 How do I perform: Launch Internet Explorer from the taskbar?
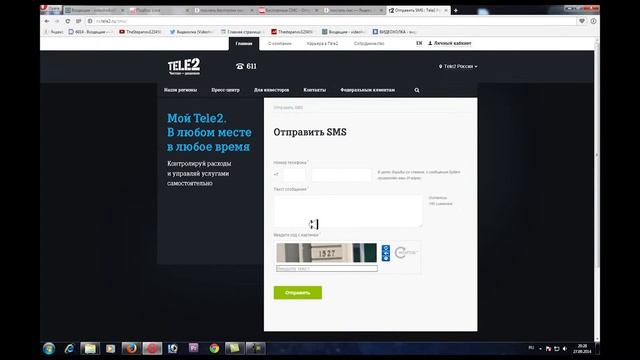(x=69, y=349)
